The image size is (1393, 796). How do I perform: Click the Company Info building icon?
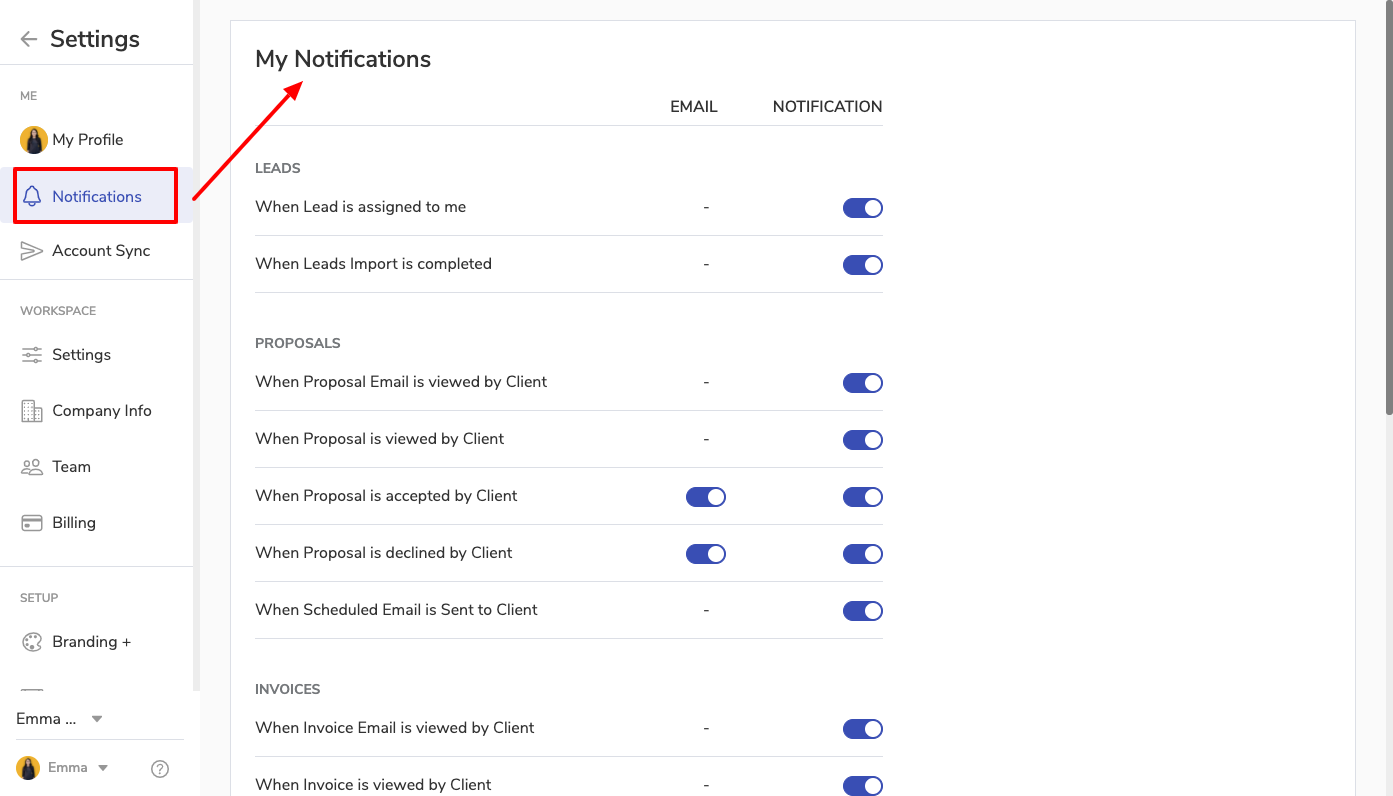[x=32, y=411]
